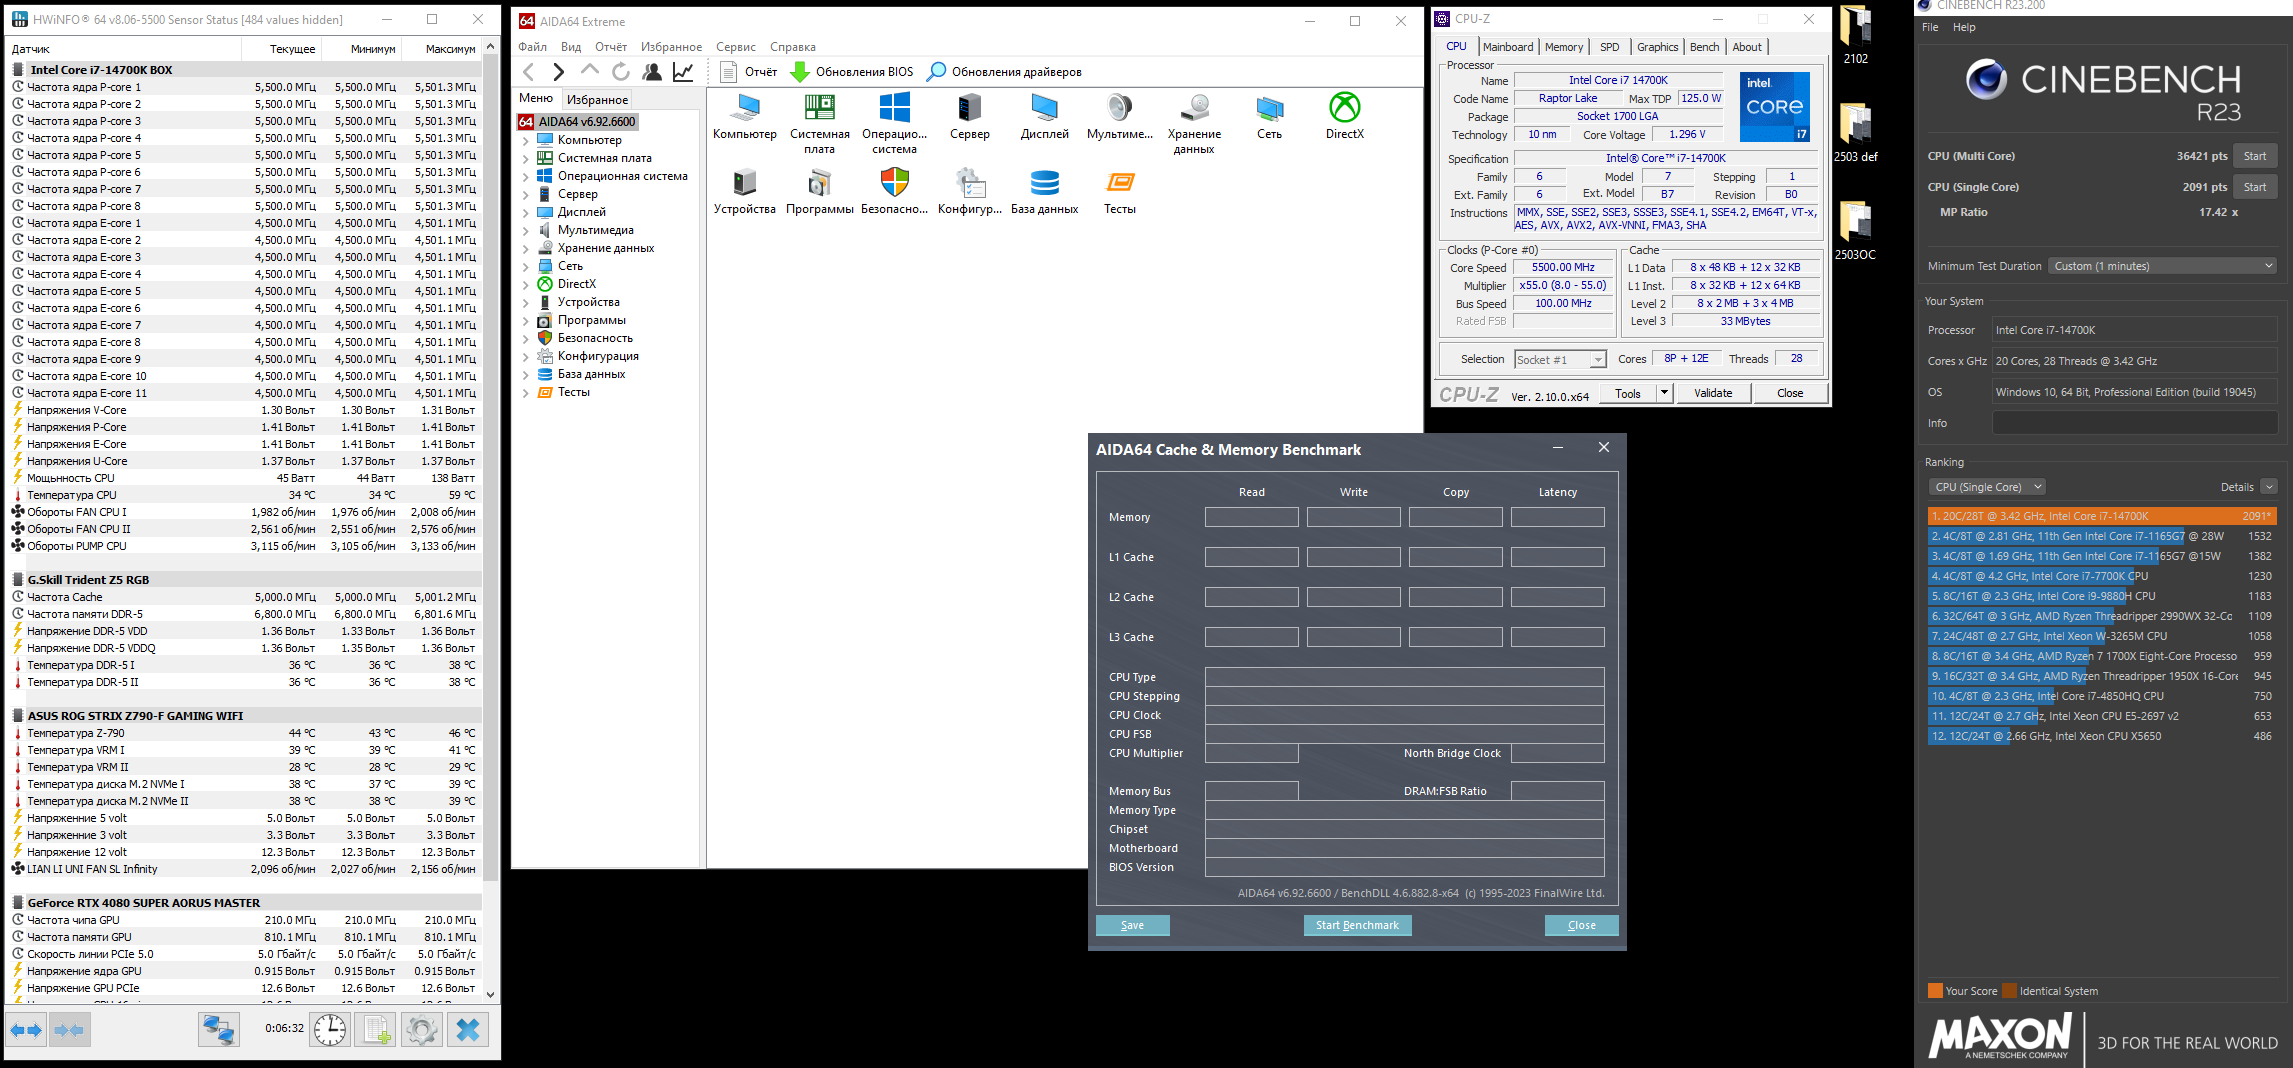This screenshot has height=1068, width=2293.
Task: Switch to SPD tab in CPU-Z
Action: pyautogui.click(x=1609, y=47)
